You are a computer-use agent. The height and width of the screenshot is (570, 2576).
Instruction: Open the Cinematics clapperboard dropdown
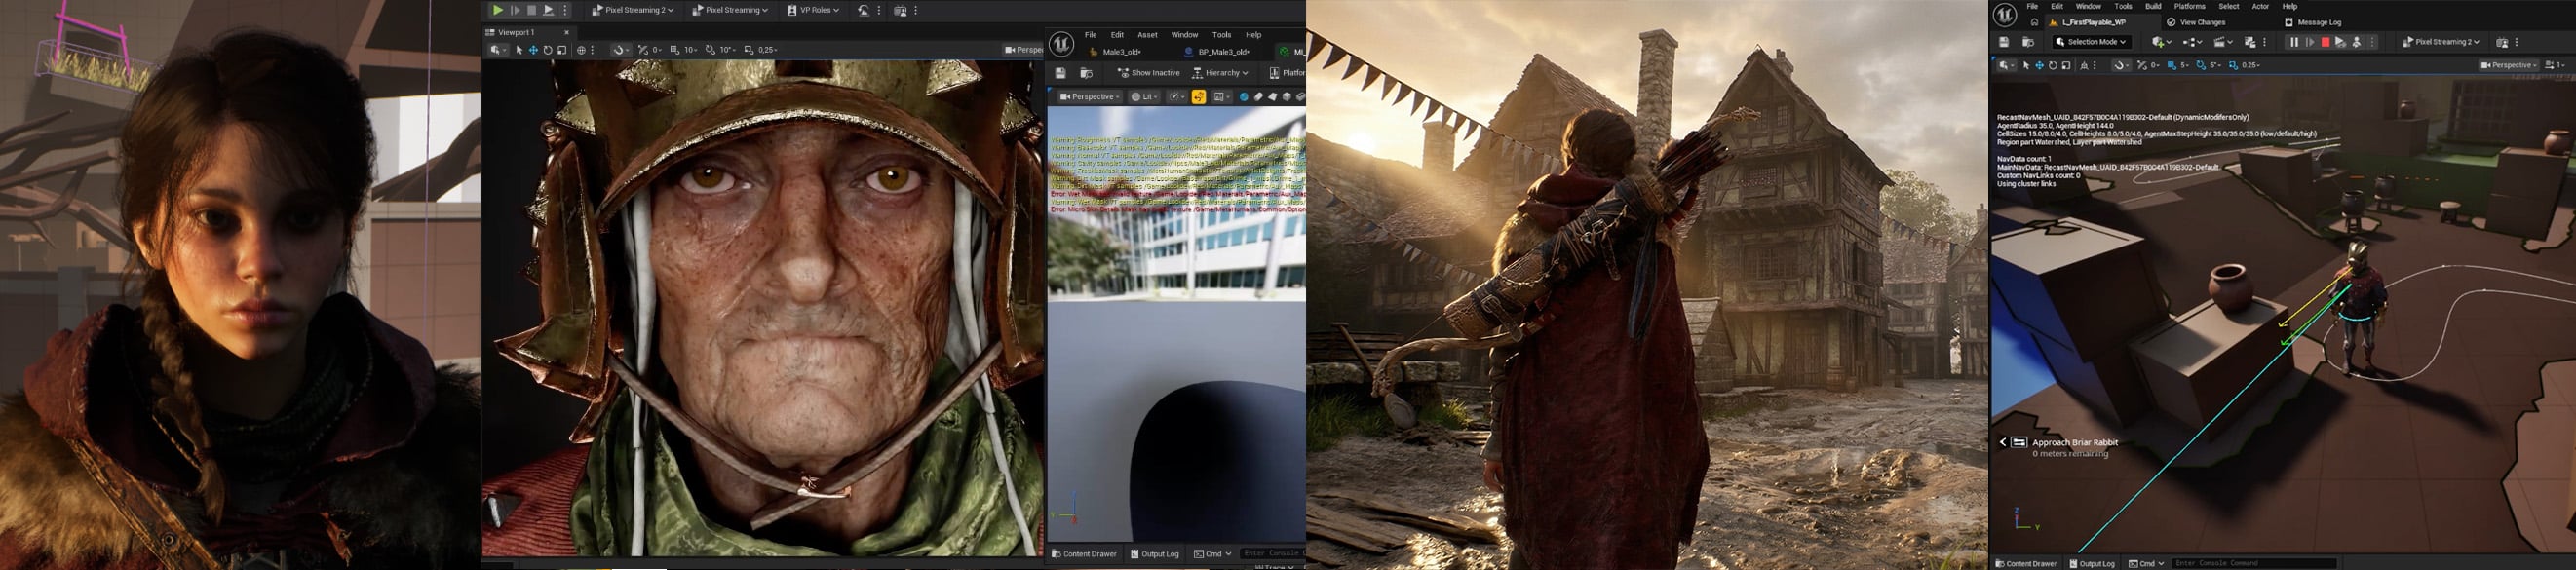click(2223, 42)
